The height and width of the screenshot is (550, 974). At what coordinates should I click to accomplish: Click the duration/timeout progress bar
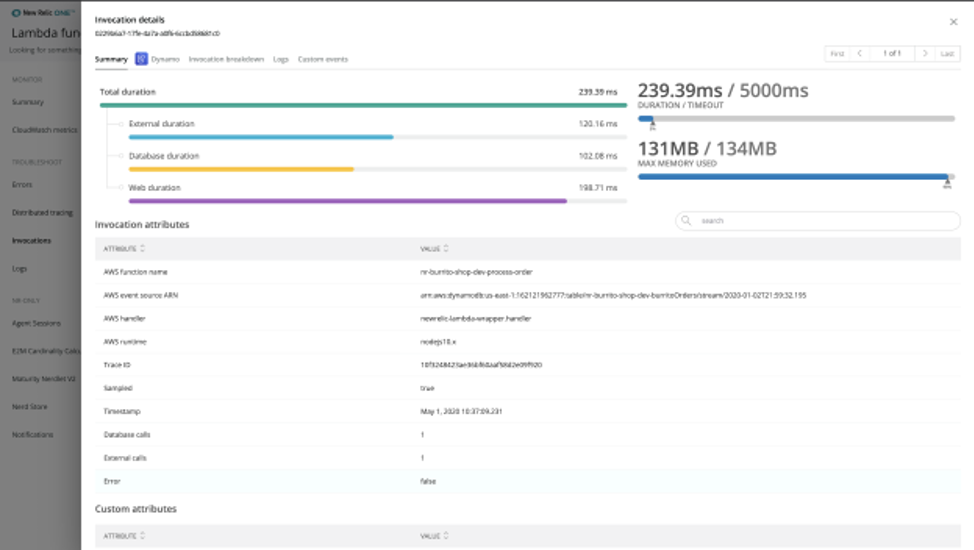(796, 119)
